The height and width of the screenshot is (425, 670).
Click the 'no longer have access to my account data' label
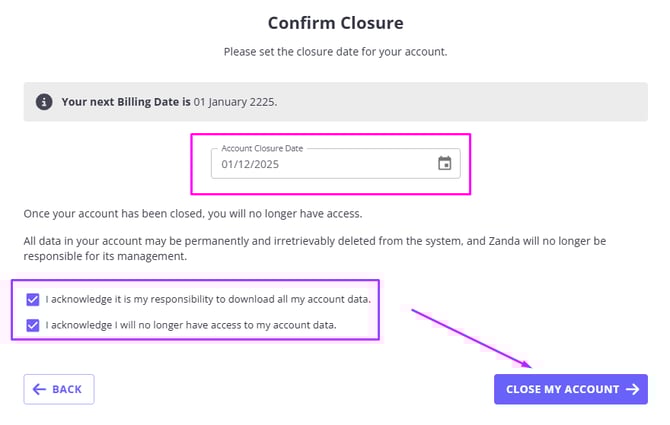tap(191, 324)
